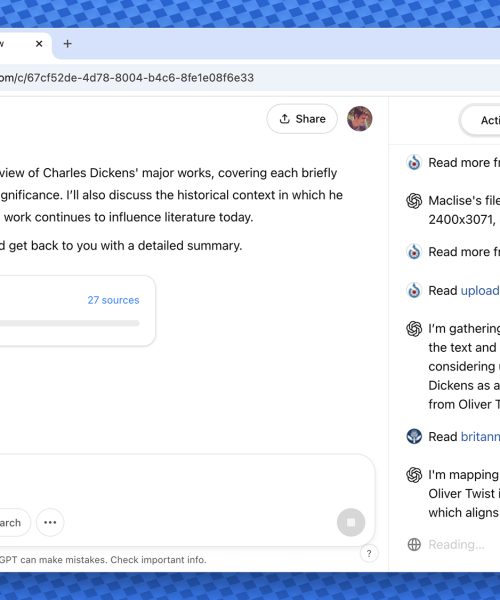Click the globe icon beside Reading…
The width and height of the screenshot is (500, 600).
[x=414, y=545]
